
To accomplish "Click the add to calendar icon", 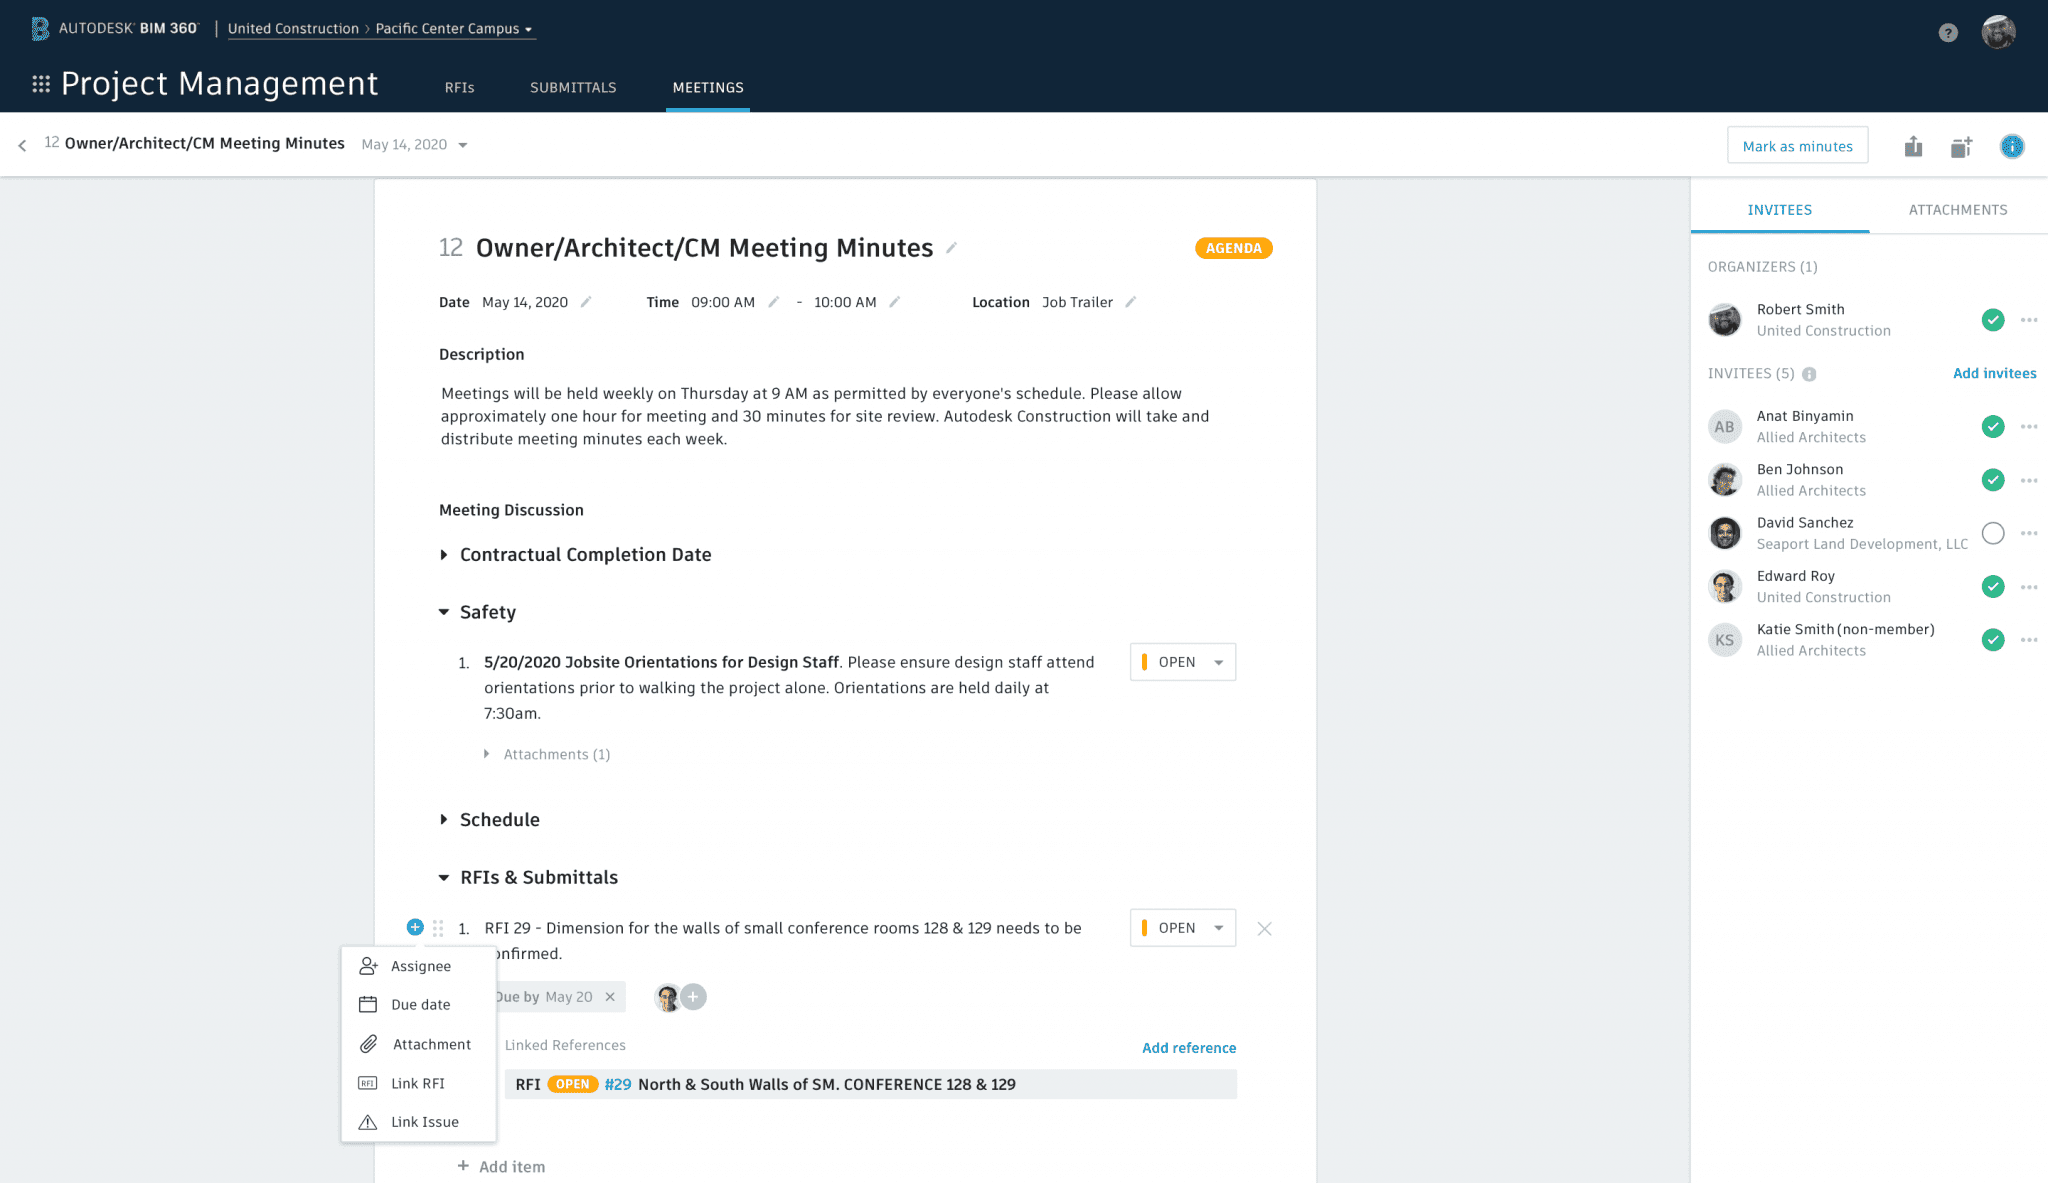I will (x=1961, y=146).
